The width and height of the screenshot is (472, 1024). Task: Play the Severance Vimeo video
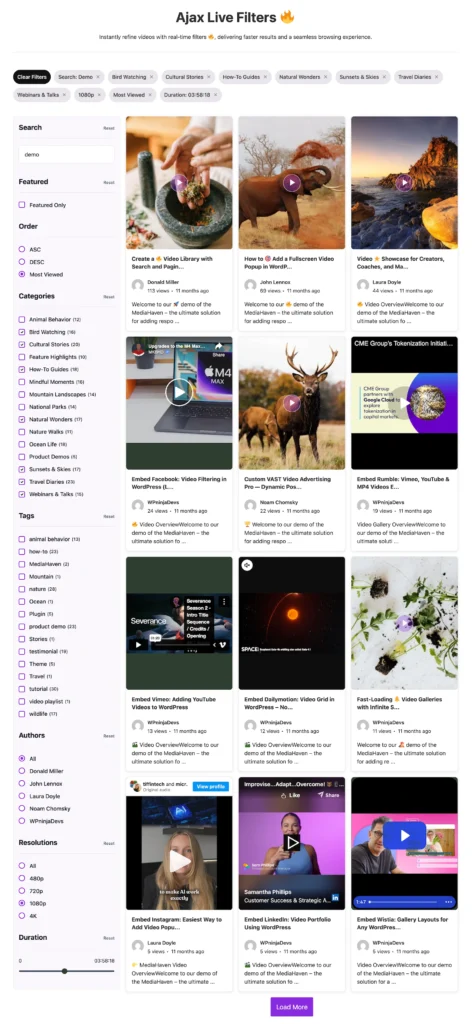coord(138,645)
